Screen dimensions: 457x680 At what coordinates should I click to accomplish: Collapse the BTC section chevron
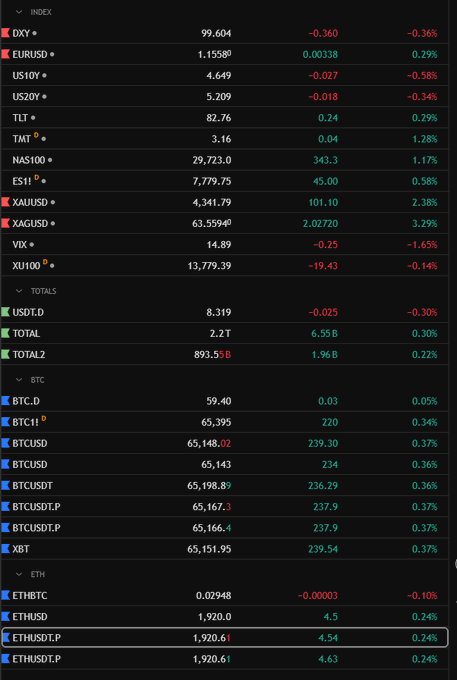pos(19,380)
